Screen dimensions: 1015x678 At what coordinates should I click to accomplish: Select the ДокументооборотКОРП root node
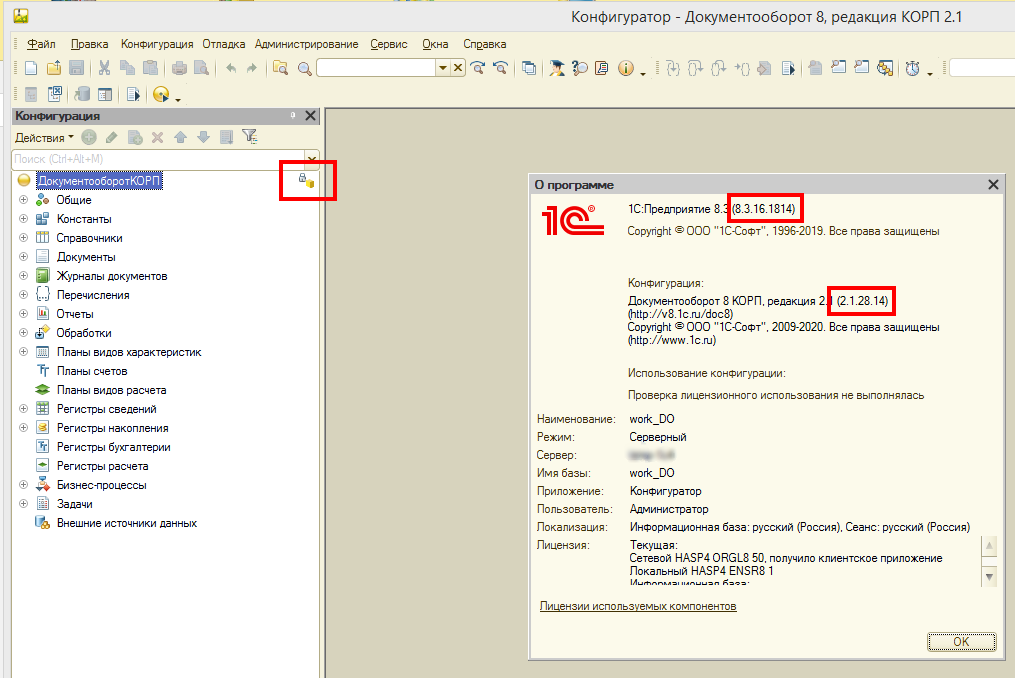[x=100, y=181]
